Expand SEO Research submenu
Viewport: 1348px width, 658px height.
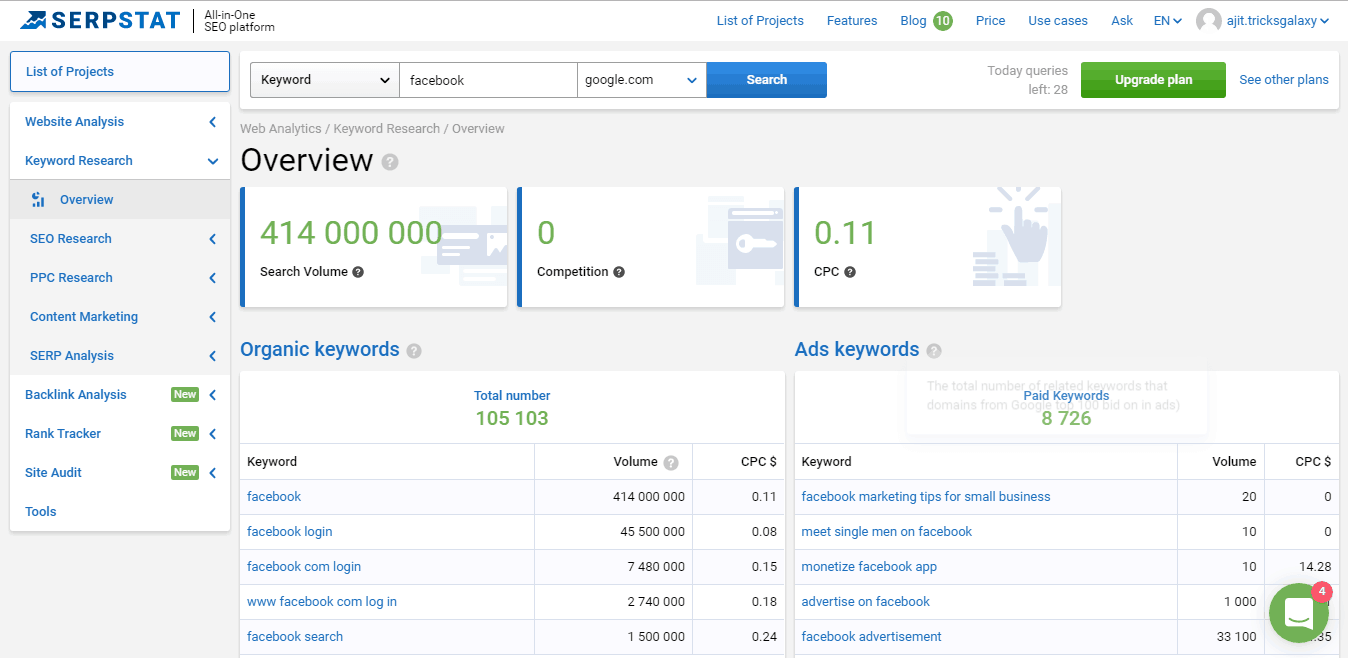click(x=213, y=239)
